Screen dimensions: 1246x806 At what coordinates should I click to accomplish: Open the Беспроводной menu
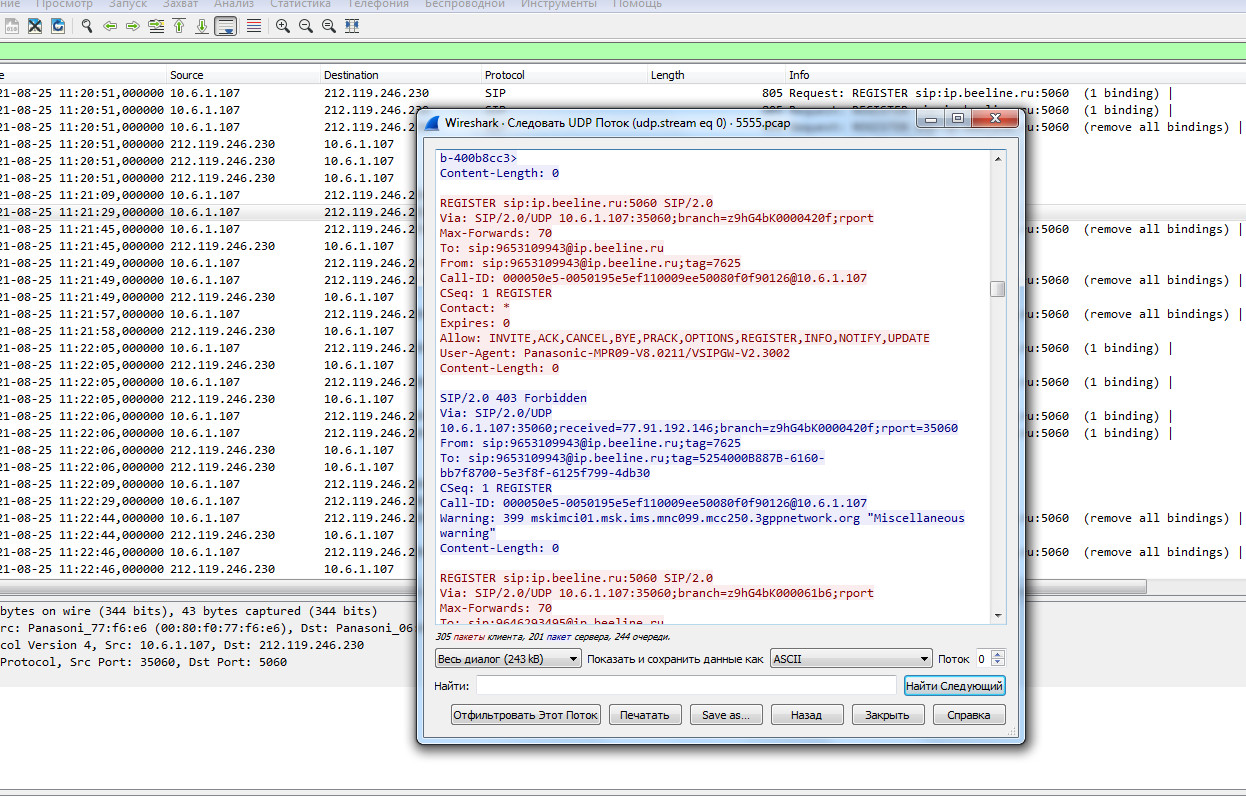pyautogui.click(x=465, y=4)
